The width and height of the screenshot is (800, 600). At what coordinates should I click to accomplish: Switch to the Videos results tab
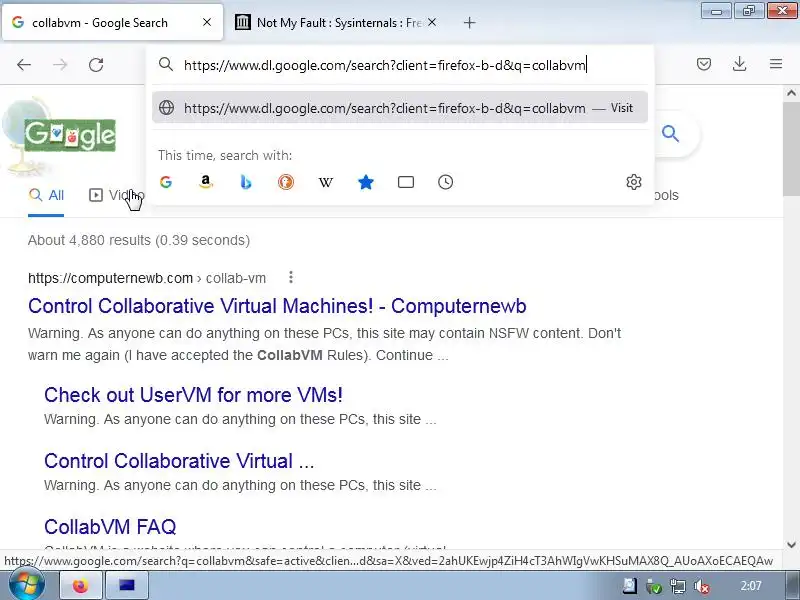pos(116,195)
